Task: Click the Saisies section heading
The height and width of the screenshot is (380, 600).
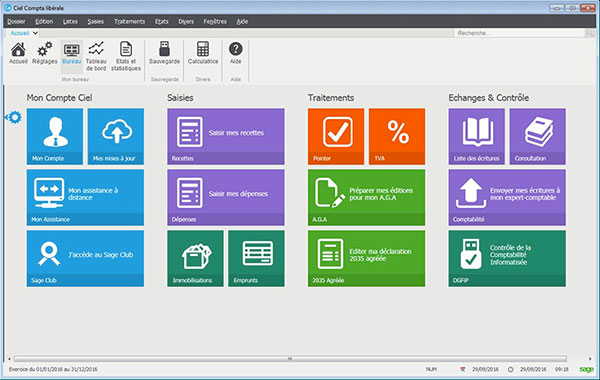Action: 180,98
